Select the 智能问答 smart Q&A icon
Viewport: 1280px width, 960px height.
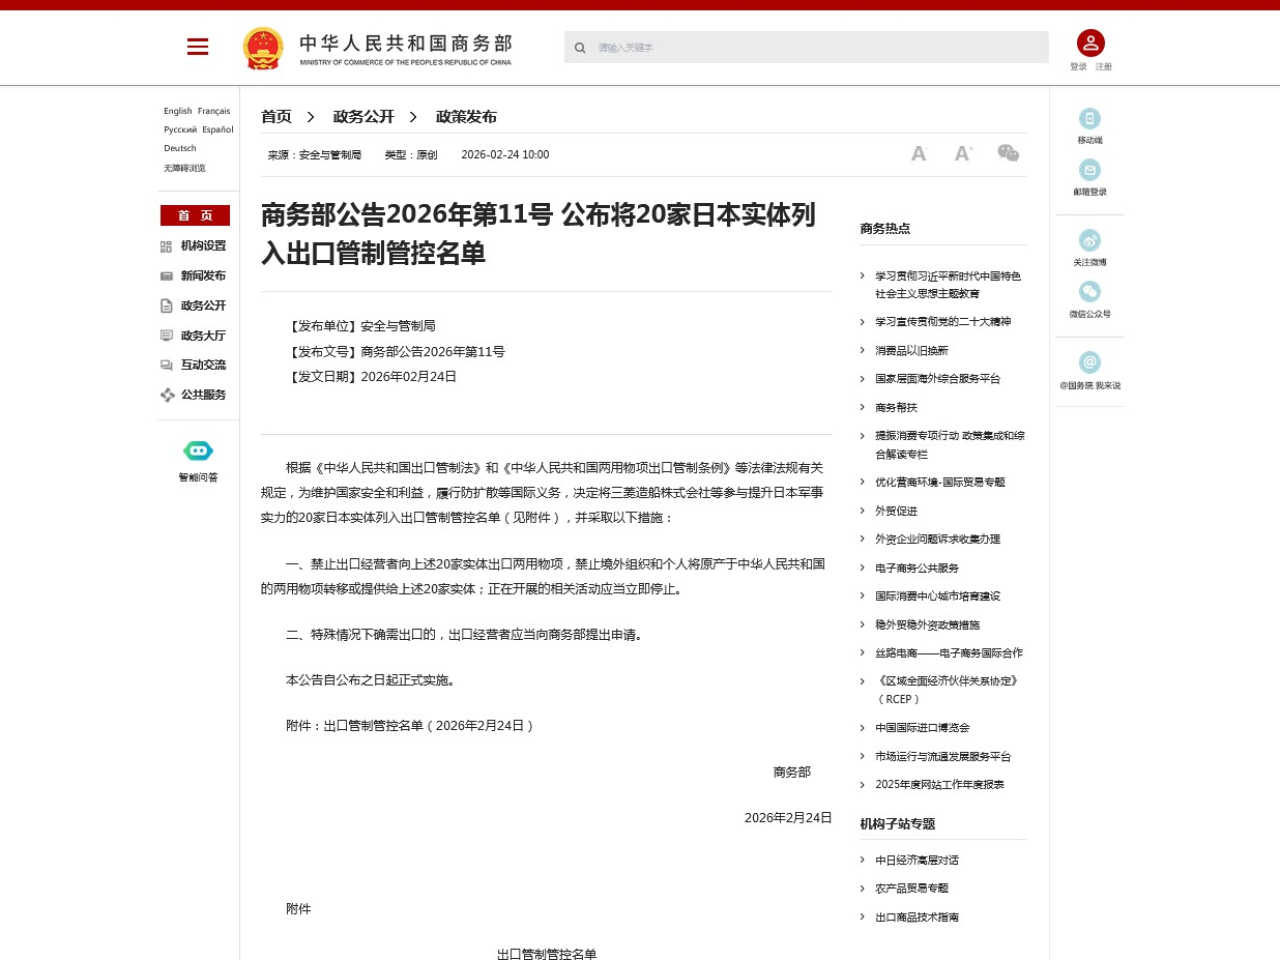tap(196, 451)
